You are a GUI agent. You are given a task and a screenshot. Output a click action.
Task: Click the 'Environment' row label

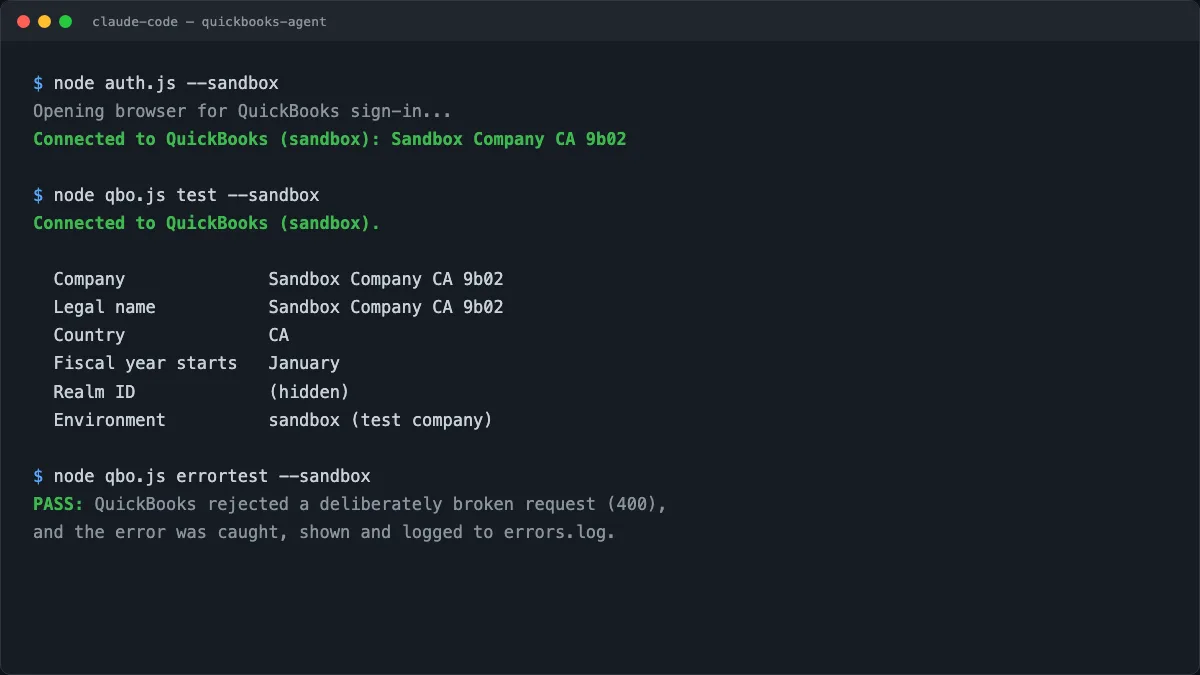110,419
